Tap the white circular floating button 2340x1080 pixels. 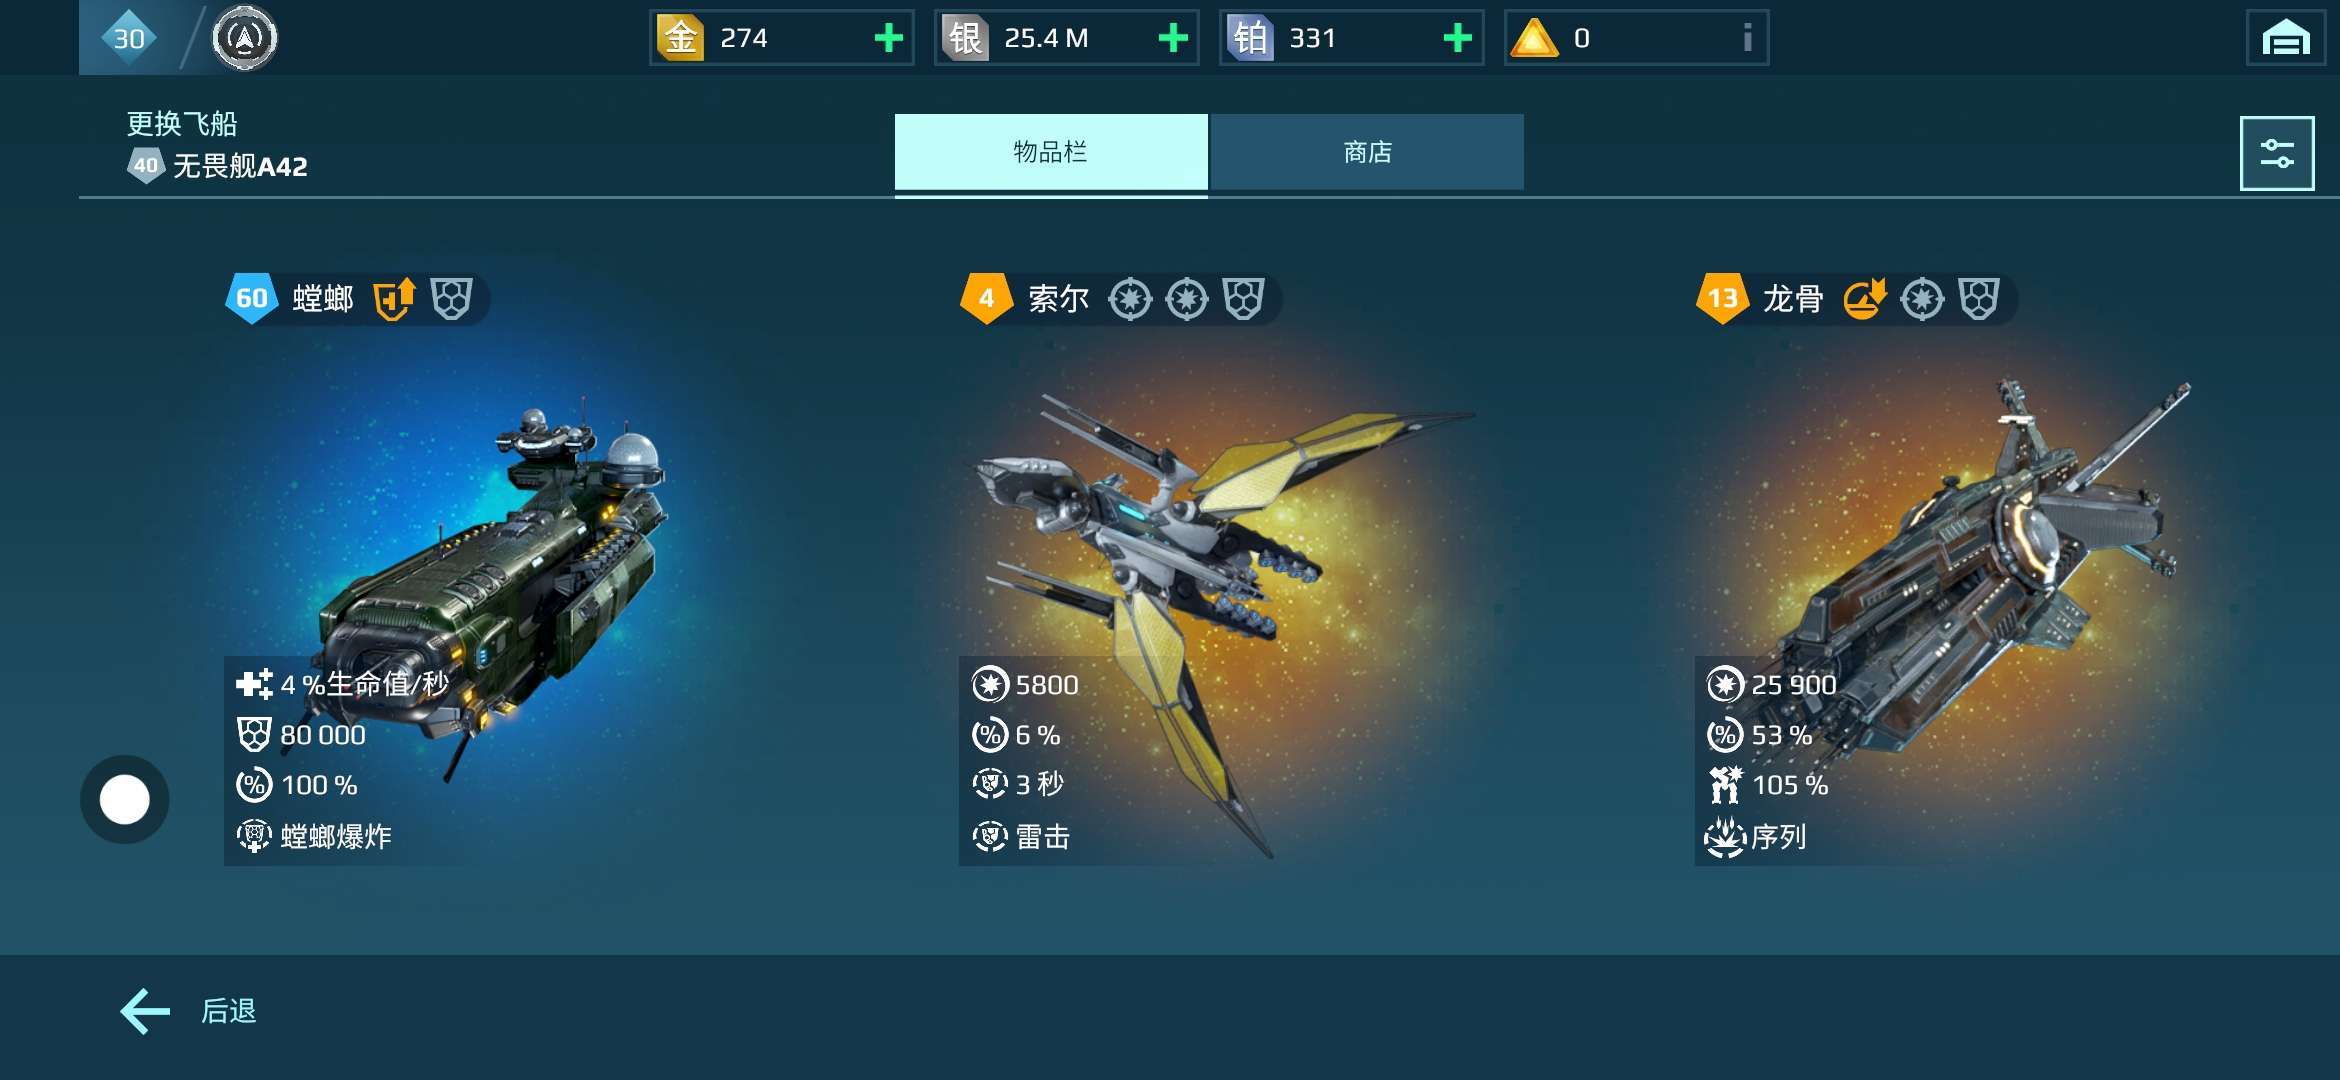(125, 799)
